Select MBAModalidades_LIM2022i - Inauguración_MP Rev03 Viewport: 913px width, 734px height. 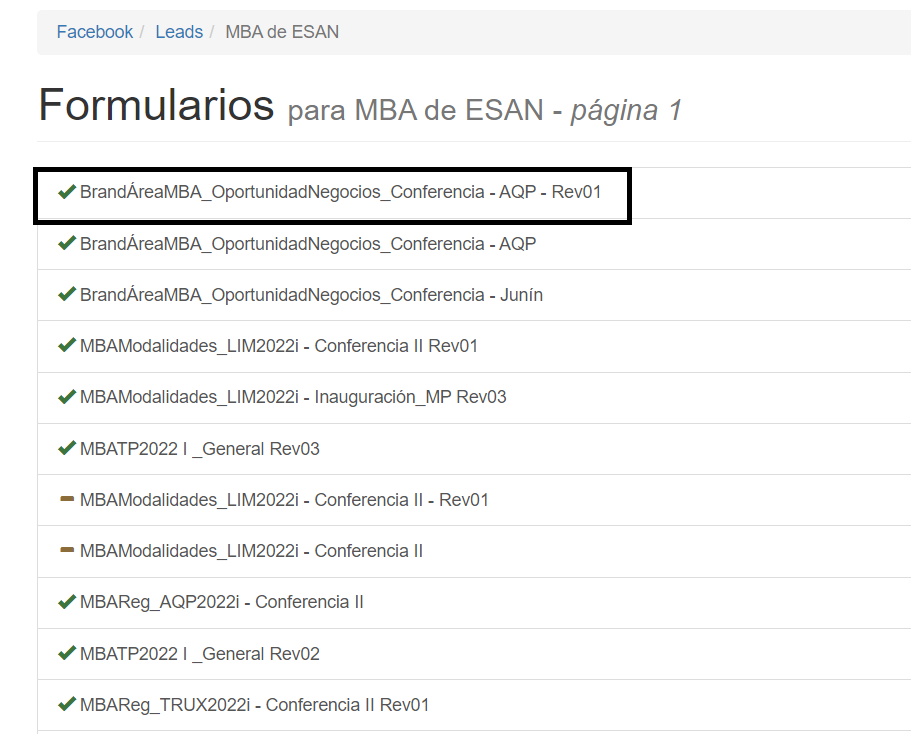pos(292,397)
